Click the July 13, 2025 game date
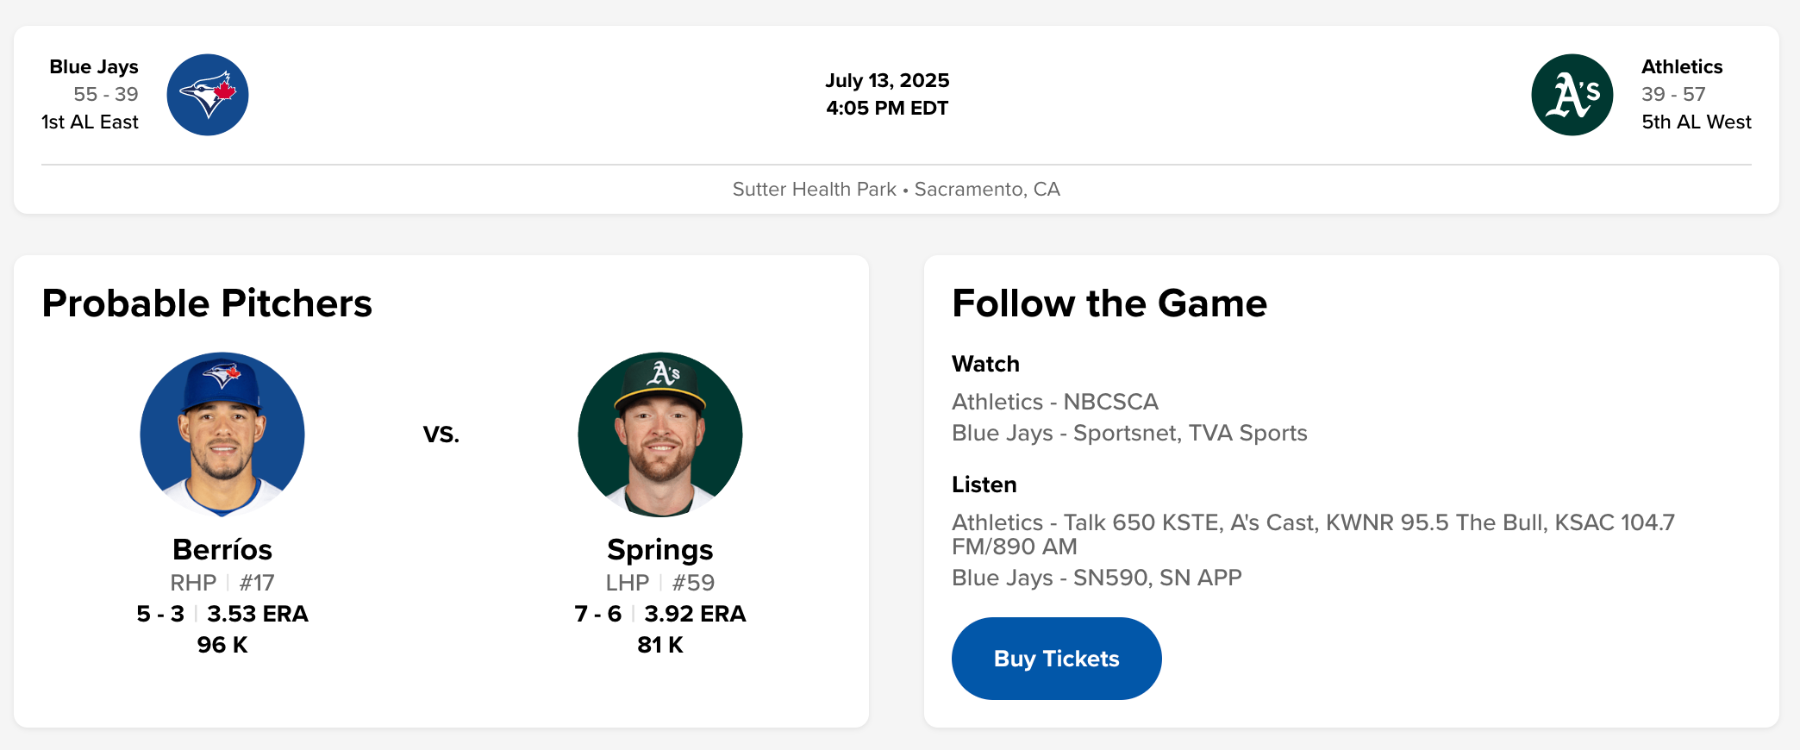Image resolution: width=1800 pixels, height=750 pixels. pyautogui.click(x=887, y=80)
